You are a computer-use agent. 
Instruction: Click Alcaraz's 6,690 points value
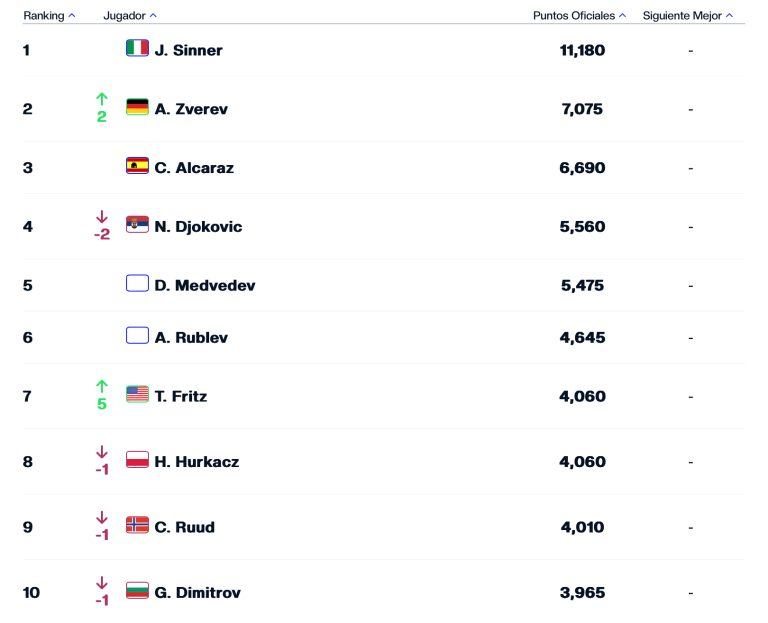point(582,168)
